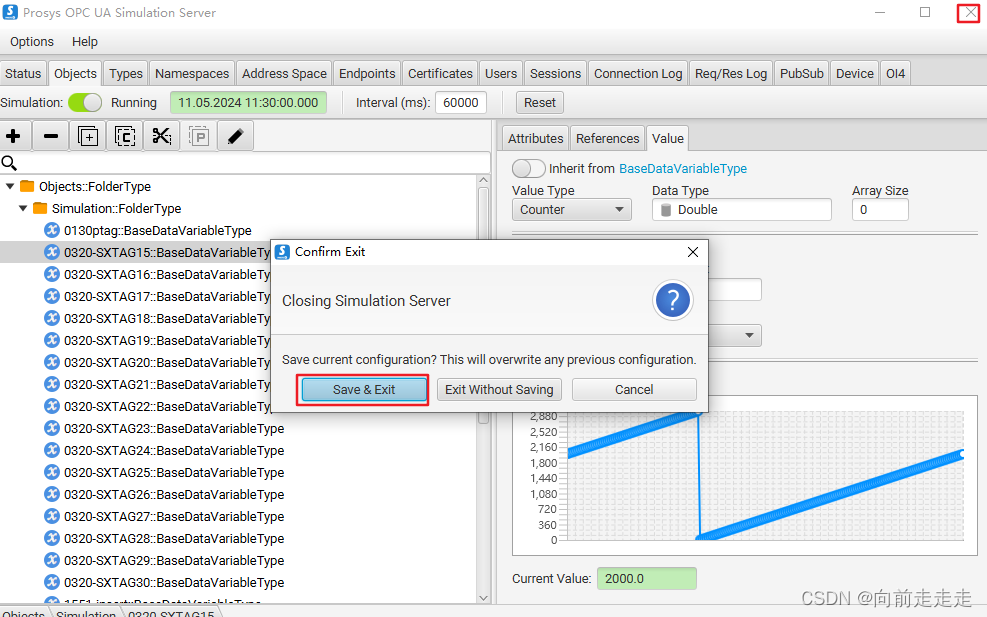This screenshot has width=987, height=617.
Task: Click the cut node scissors icon
Action: tap(161, 136)
